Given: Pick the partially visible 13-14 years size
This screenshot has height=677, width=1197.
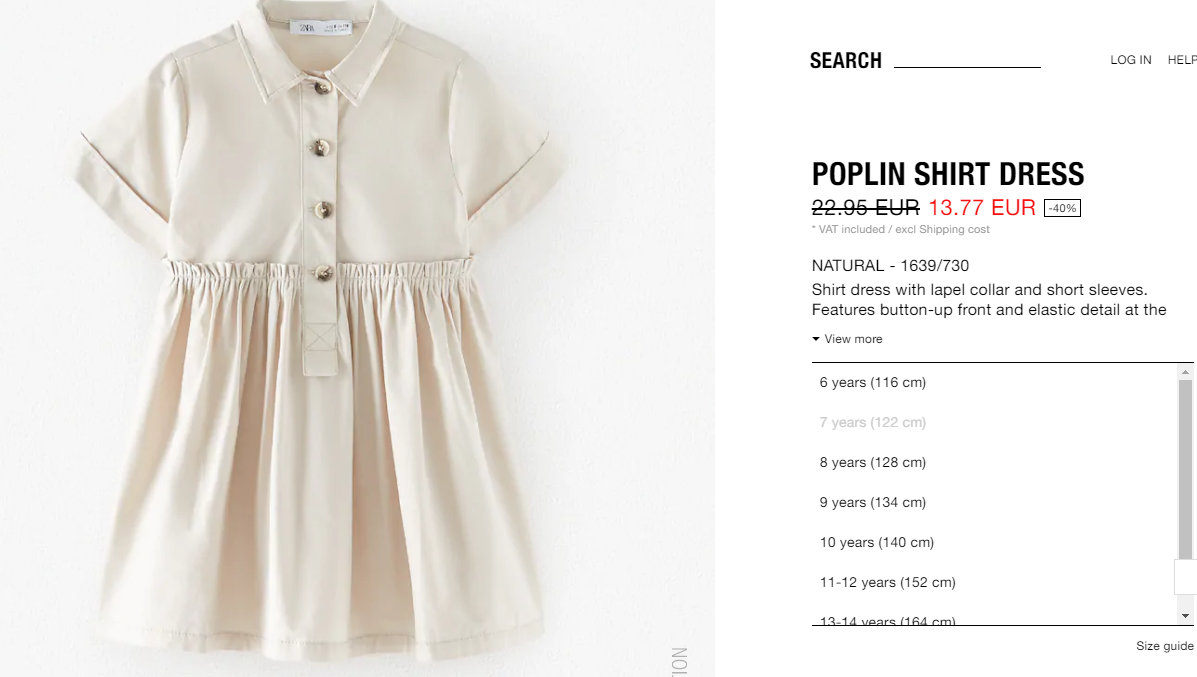Looking at the screenshot, I should (x=887, y=621).
